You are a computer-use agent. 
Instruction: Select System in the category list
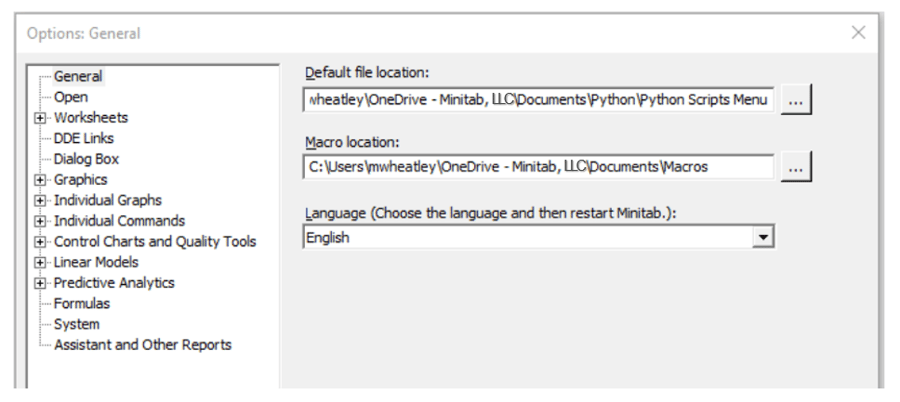[x=76, y=324]
